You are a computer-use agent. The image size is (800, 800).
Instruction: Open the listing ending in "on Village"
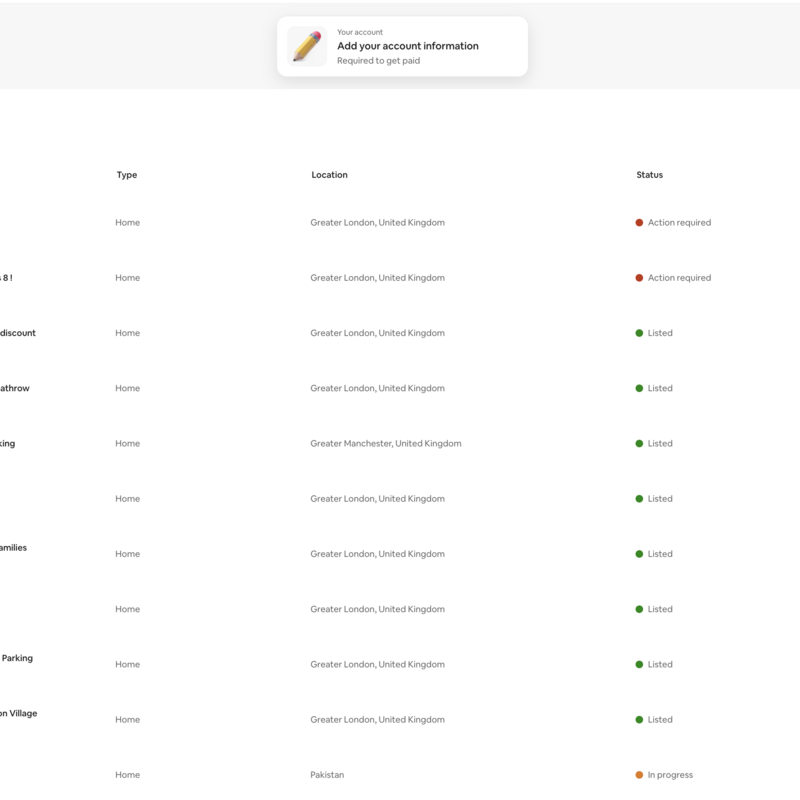(18, 713)
